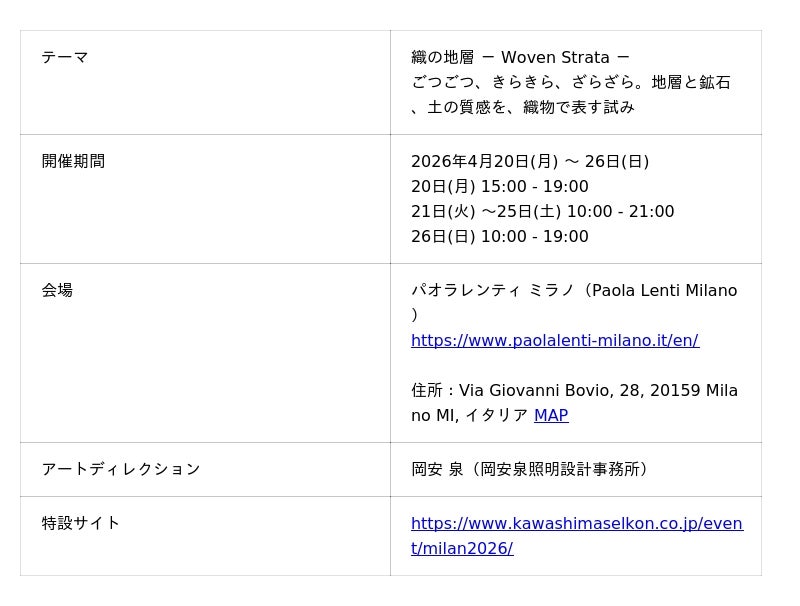Viewport: 800px width, 606px height.
Task: Click the 20日(月) 15:00 - 19:00 line
Action: click(499, 186)
